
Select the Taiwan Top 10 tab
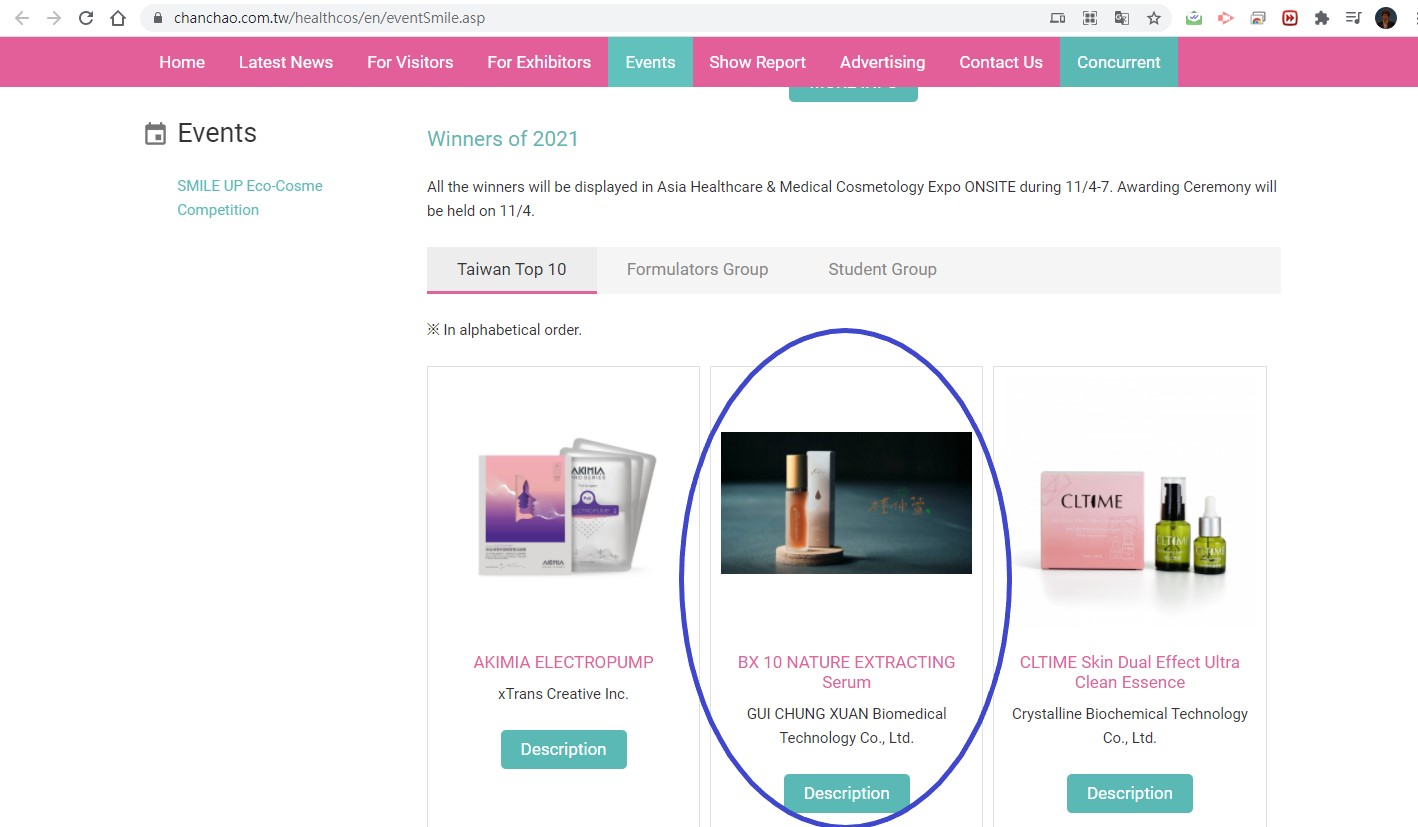tap(511, 269)
